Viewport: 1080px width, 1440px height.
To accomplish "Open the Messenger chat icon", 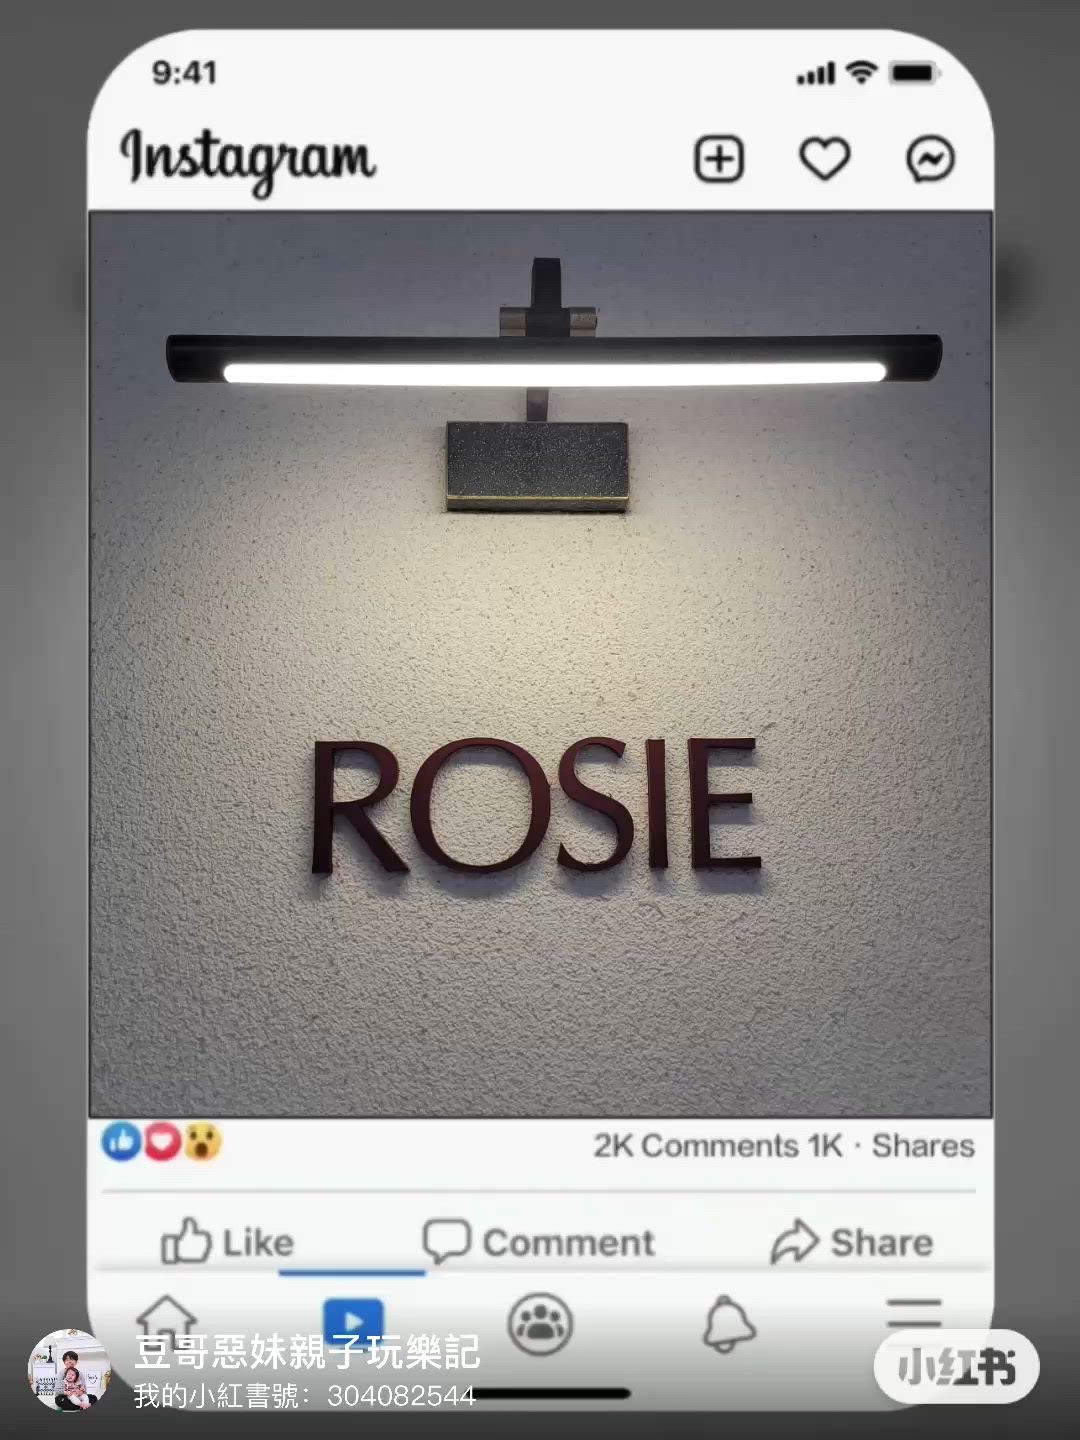I will pos(930,159).
